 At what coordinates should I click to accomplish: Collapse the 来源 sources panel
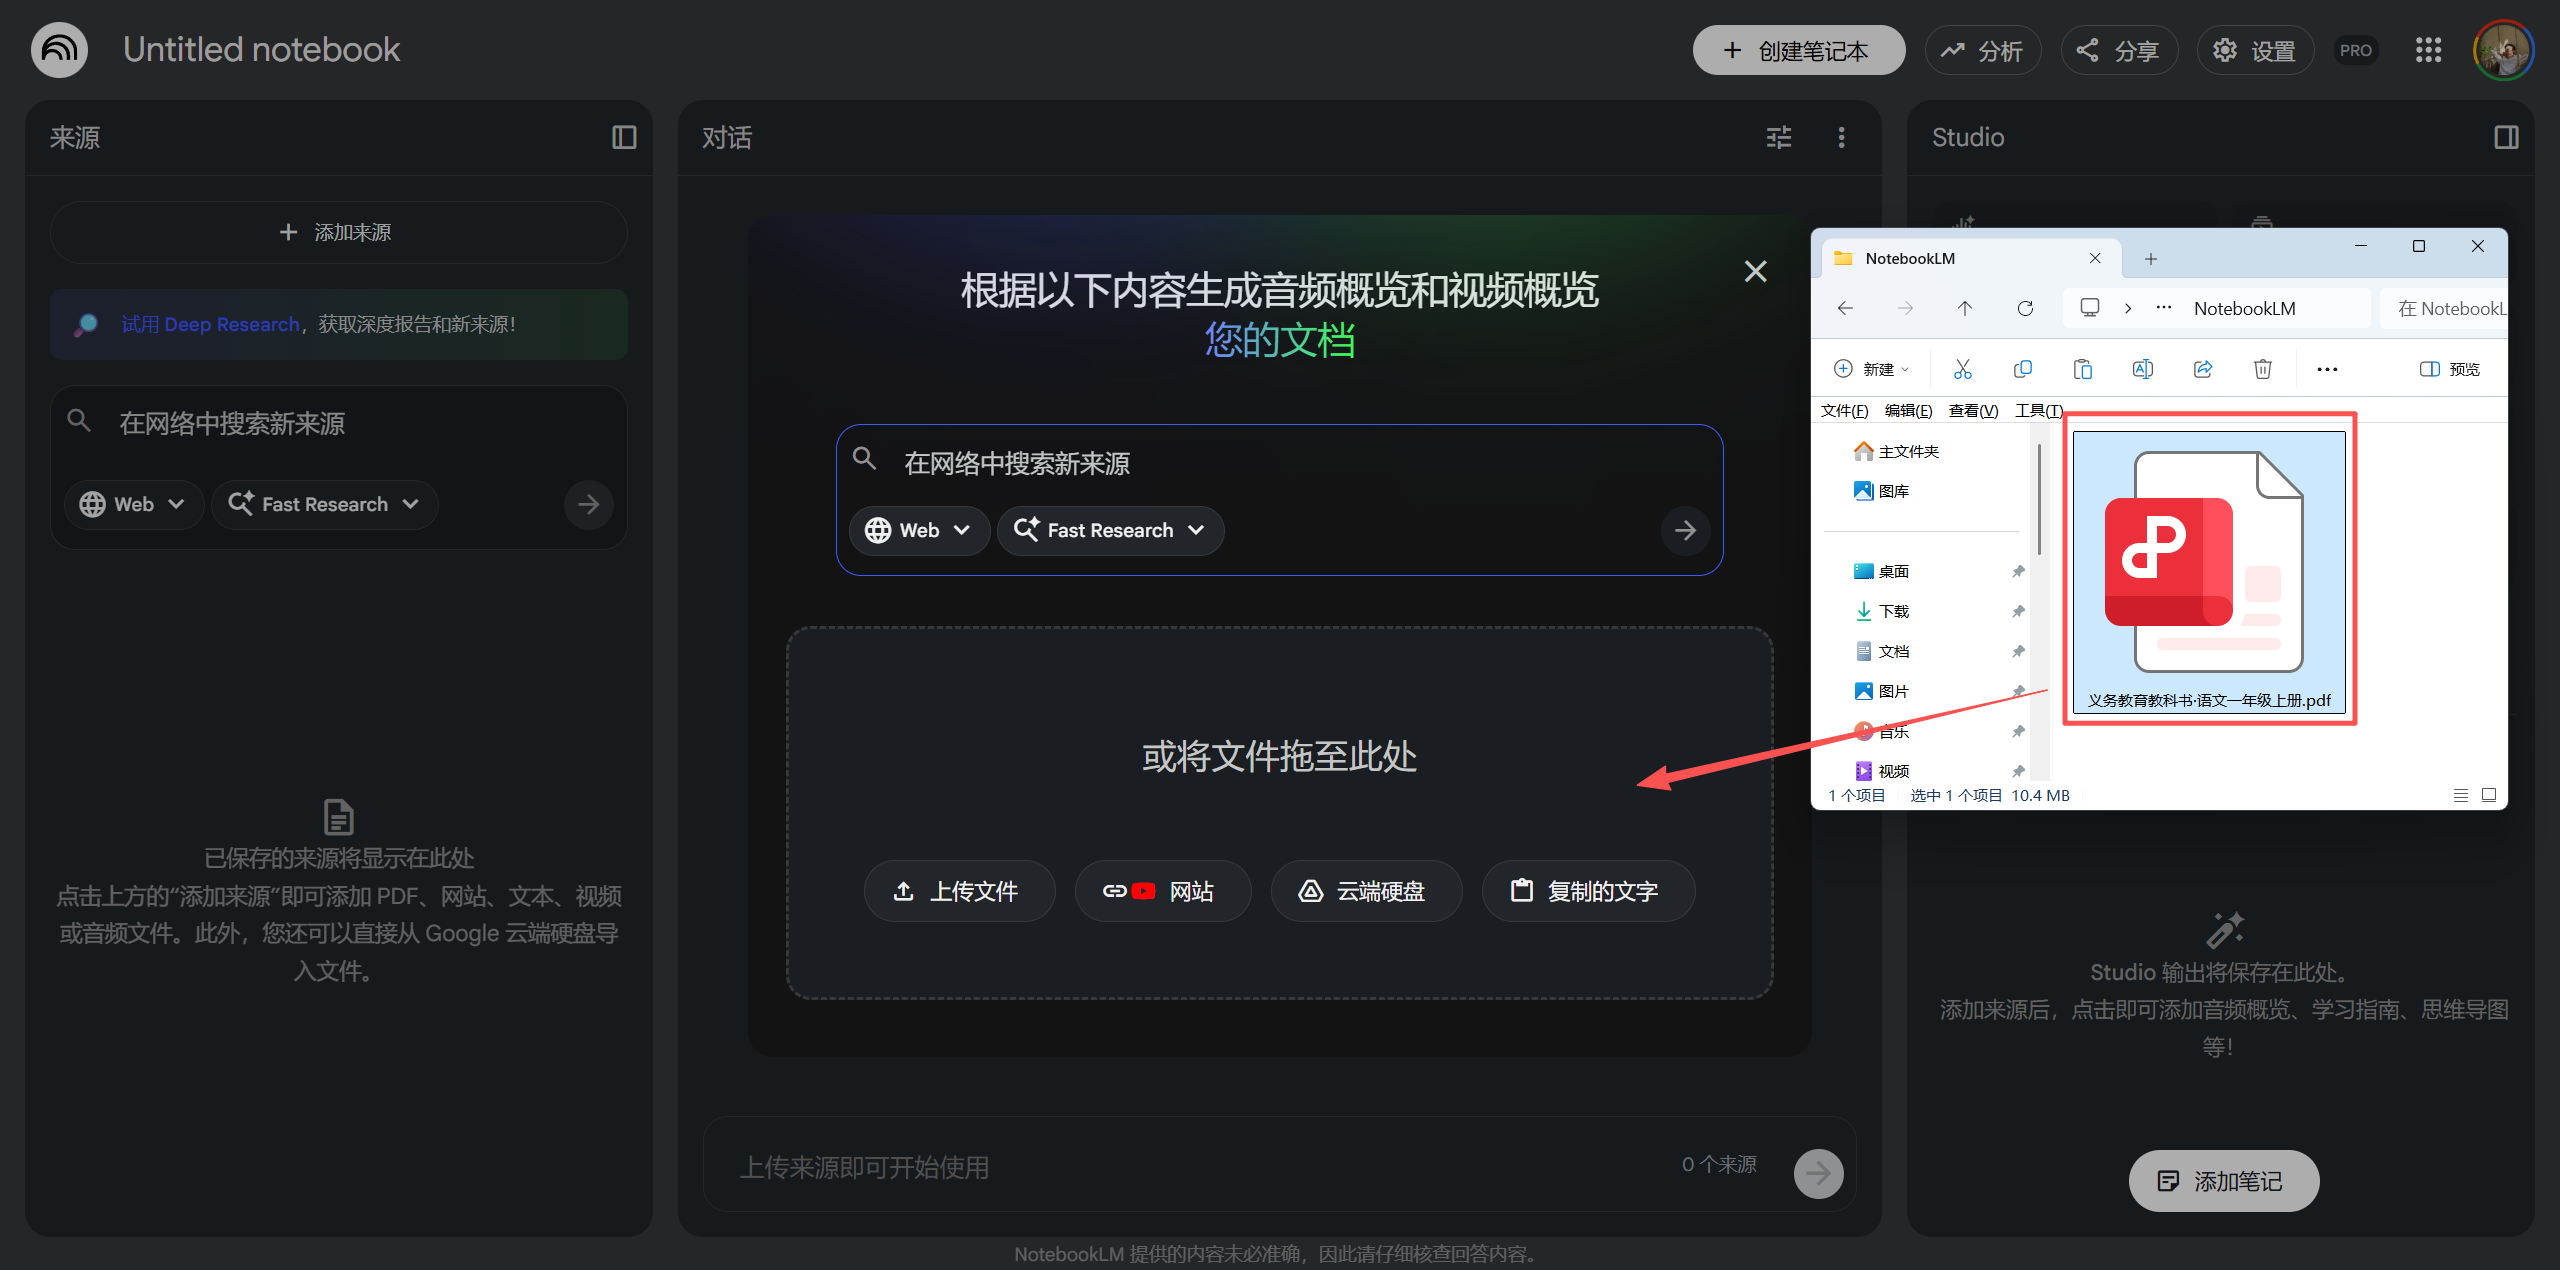pyautogui.click(x=623, y=137)
